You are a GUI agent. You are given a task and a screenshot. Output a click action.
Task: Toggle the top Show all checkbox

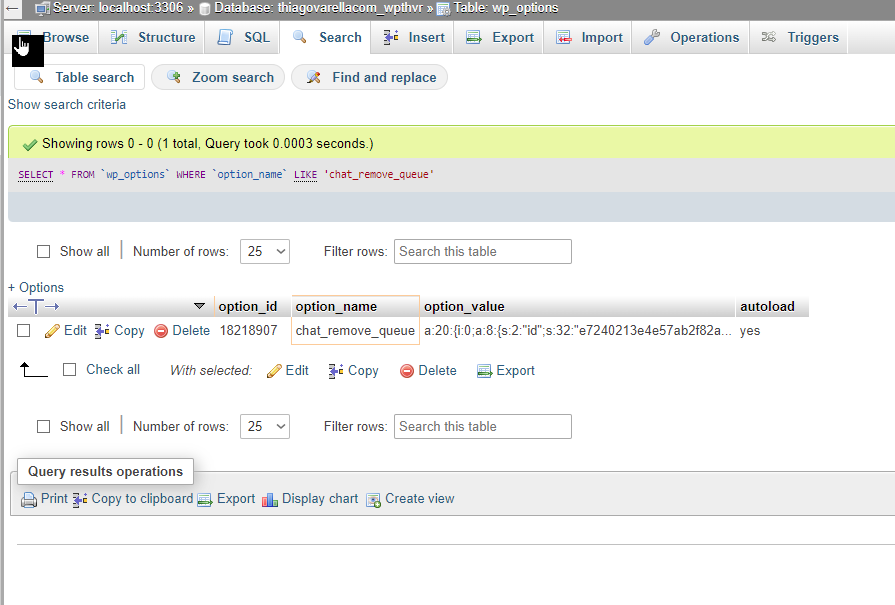(x=43, y=252)
